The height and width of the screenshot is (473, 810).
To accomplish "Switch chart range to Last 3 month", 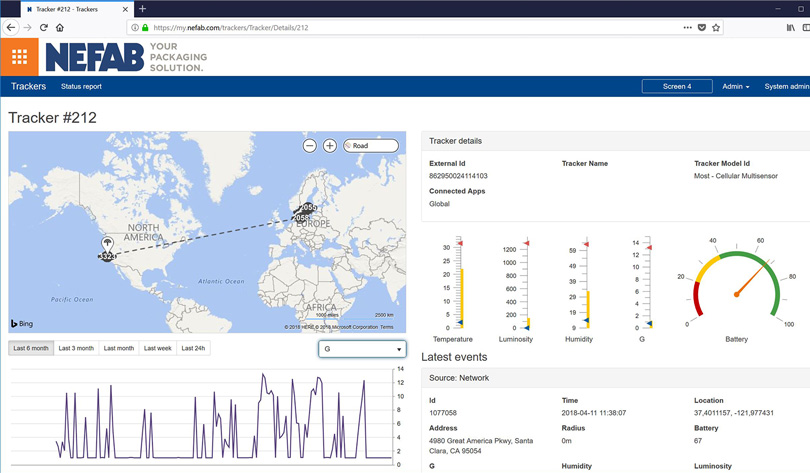I will coord(76,348).
